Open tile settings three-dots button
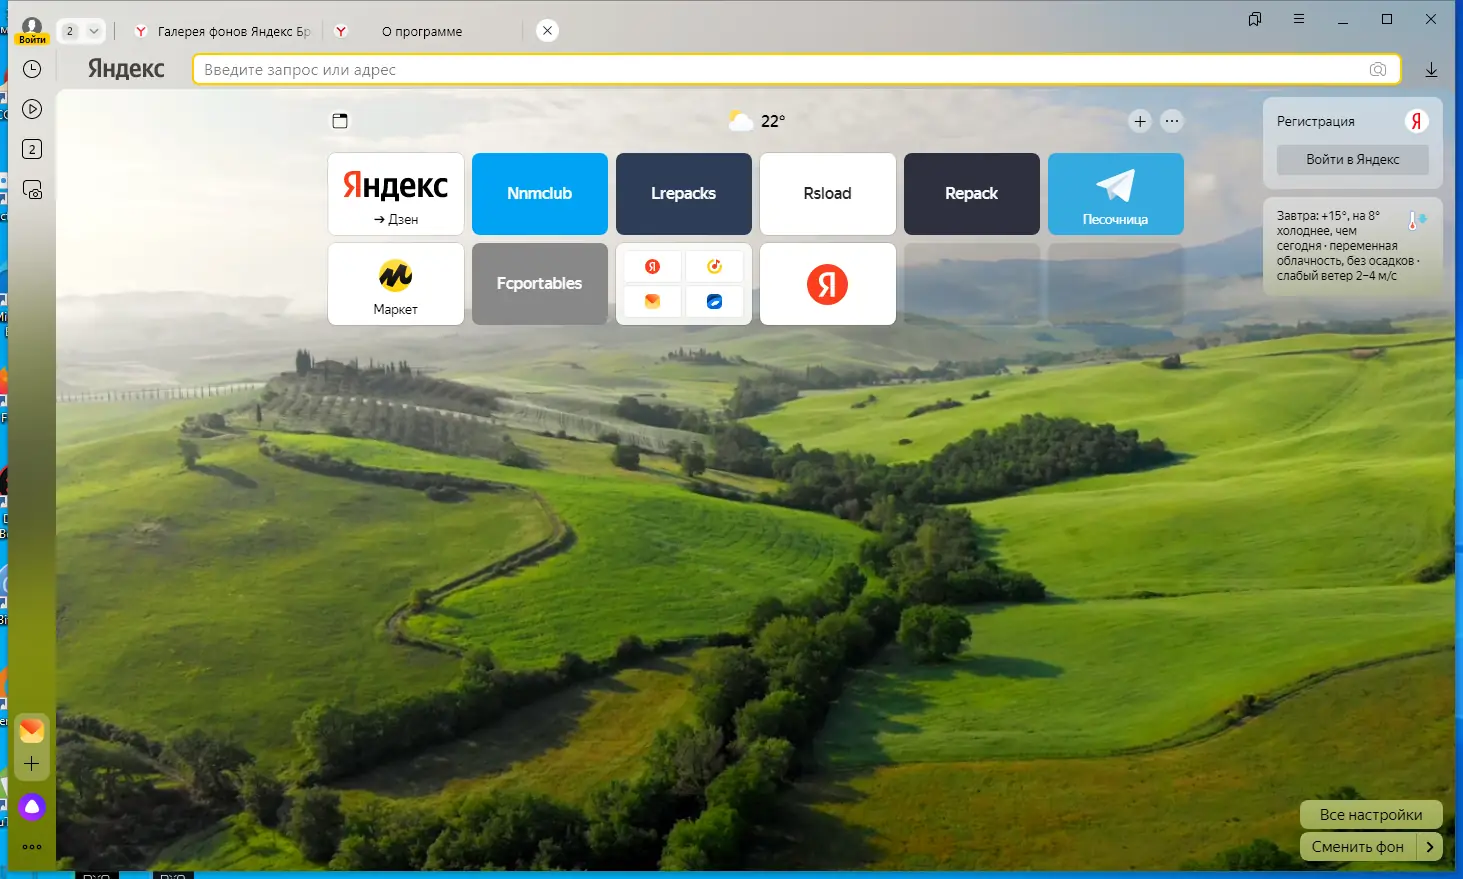The width and height of the screenshot is (1463, 879). [1172, 121]
